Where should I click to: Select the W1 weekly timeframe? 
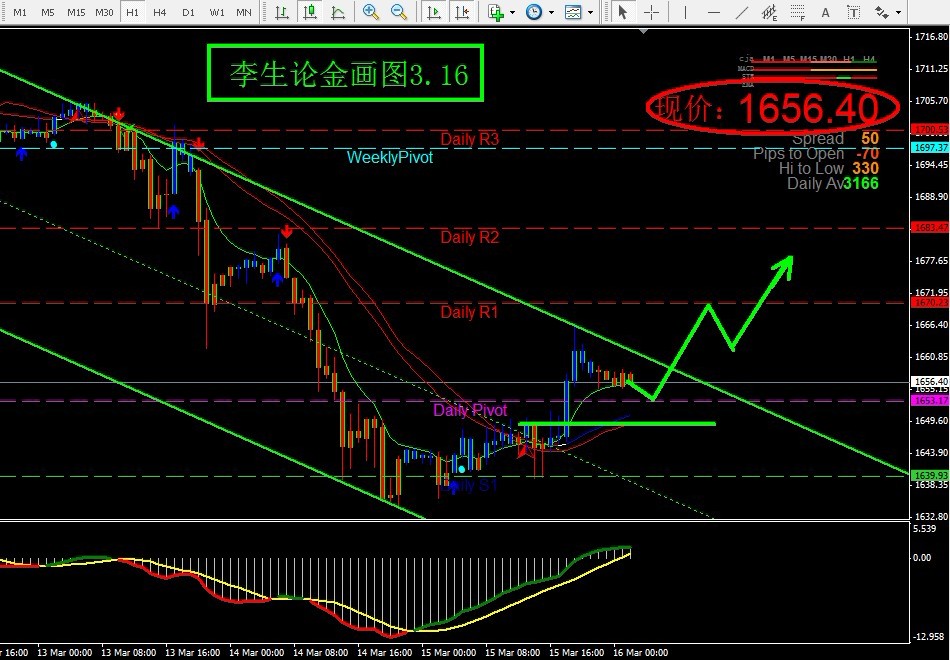coord(216,13)
